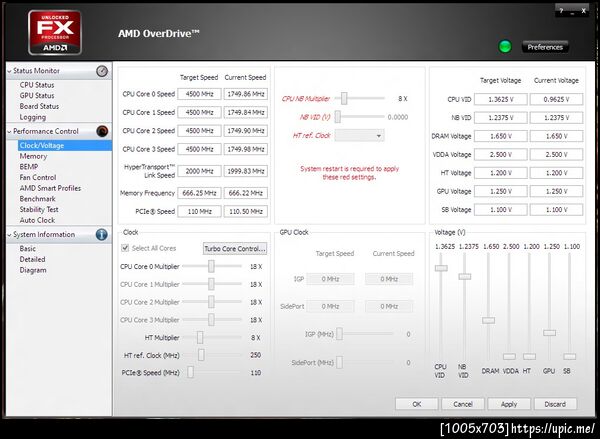Click HyperTransport Link target speed field
This screenshot has width=600, height=439.
pyautogui.click(x=199, y=171)
